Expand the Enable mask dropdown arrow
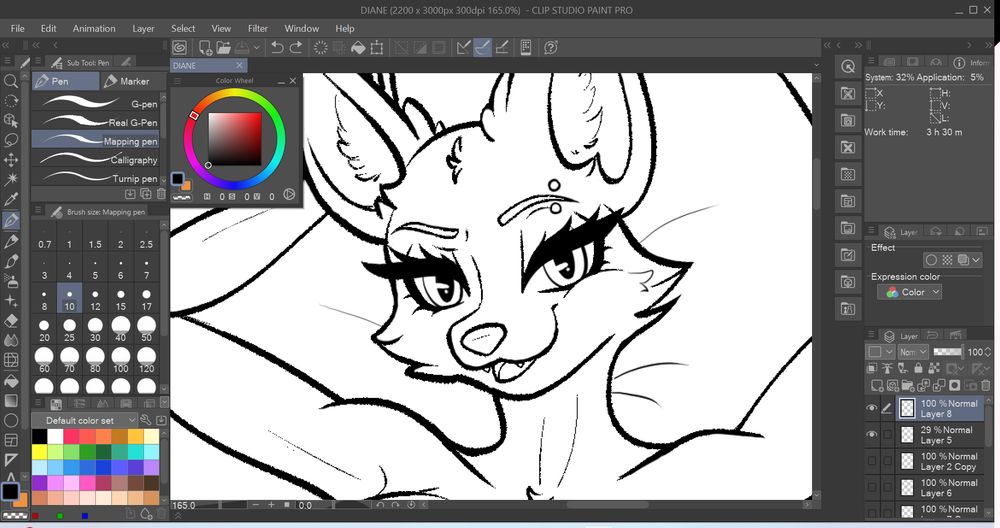Screen dimensions: 1000x528 (962, 367)
